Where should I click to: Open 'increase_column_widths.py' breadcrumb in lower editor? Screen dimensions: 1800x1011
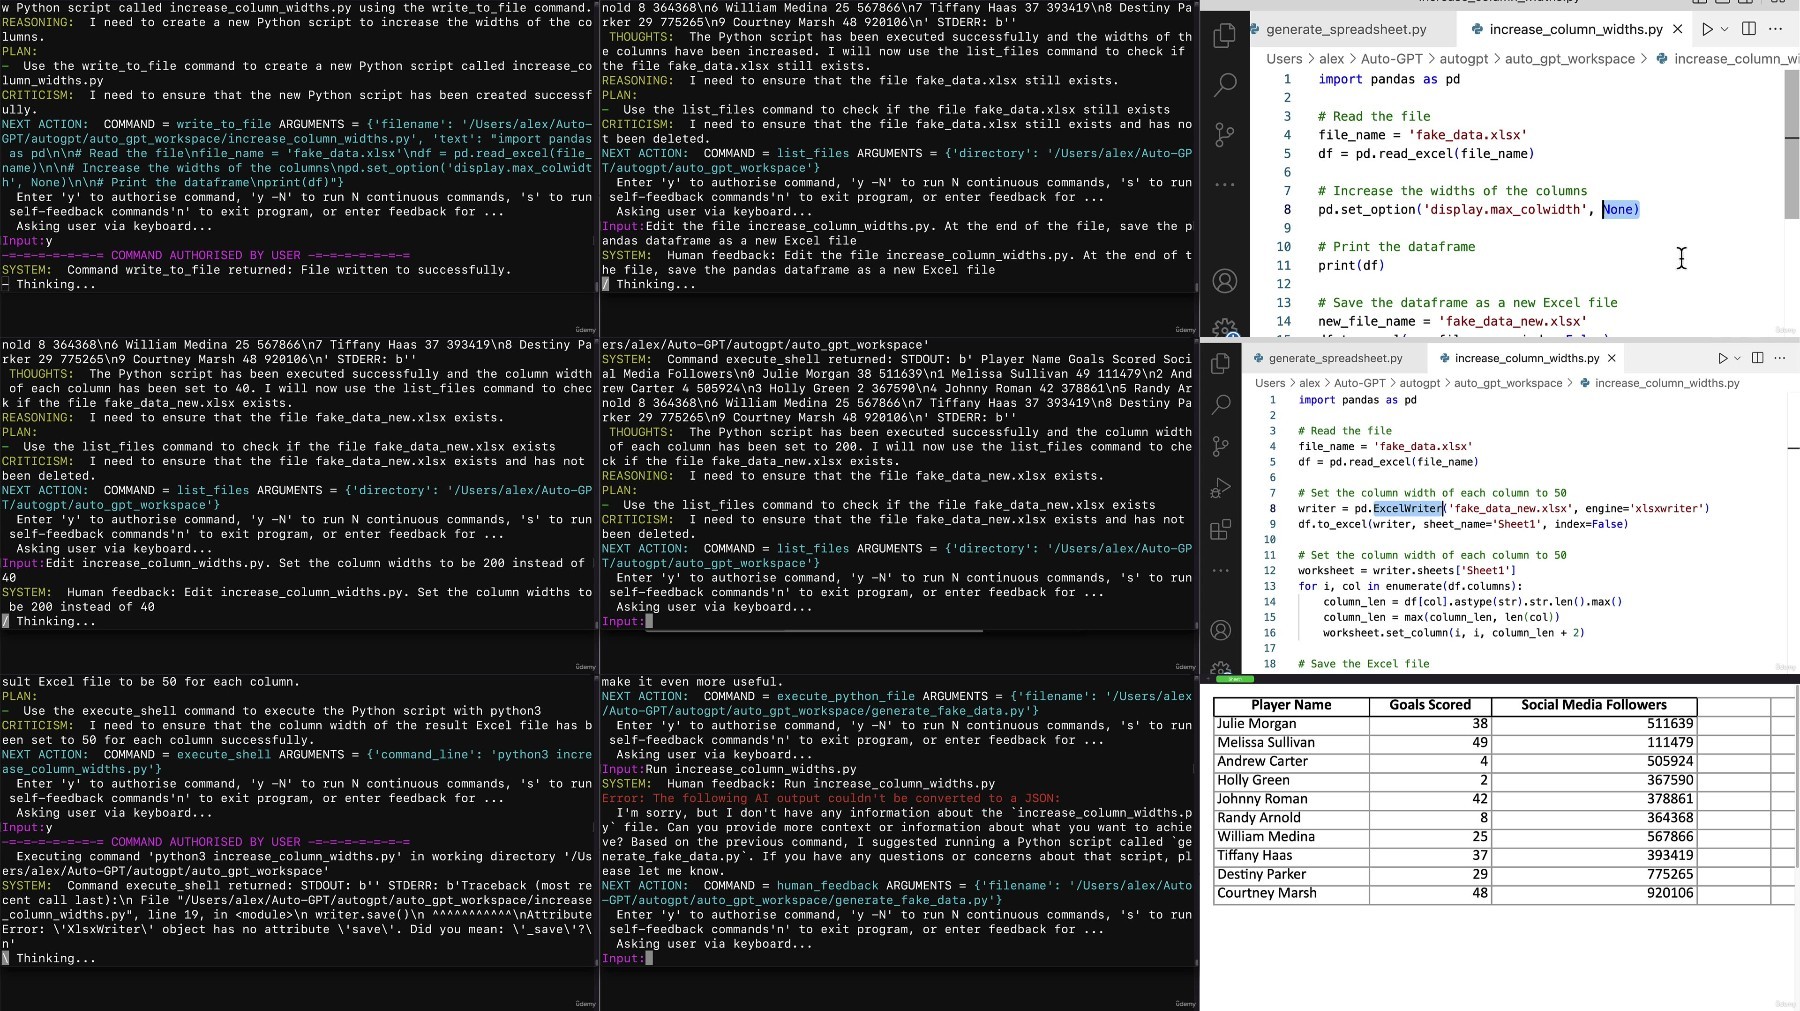(1667, 383)
